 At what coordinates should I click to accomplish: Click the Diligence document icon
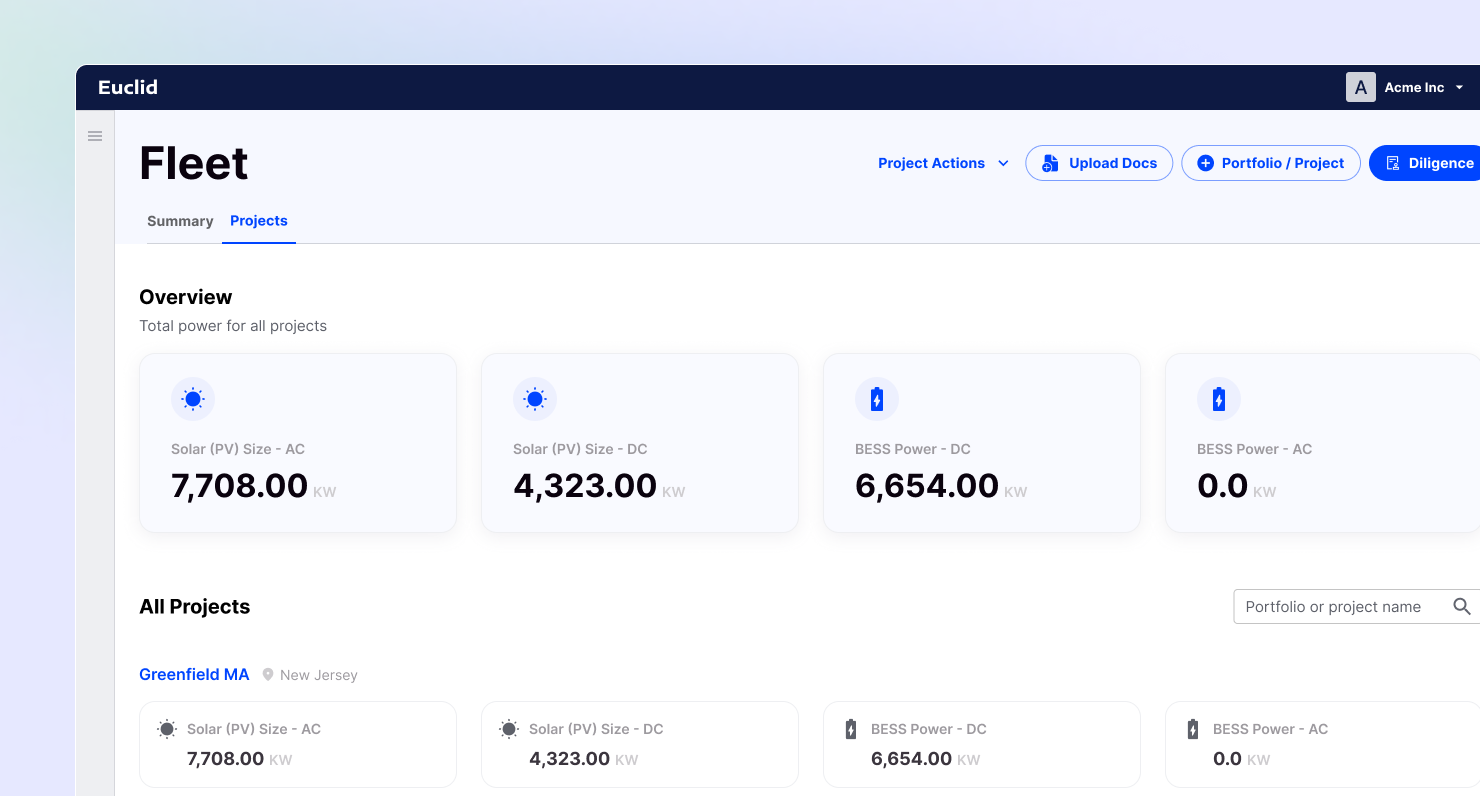pyautogui.click(x=1392, y=163)
